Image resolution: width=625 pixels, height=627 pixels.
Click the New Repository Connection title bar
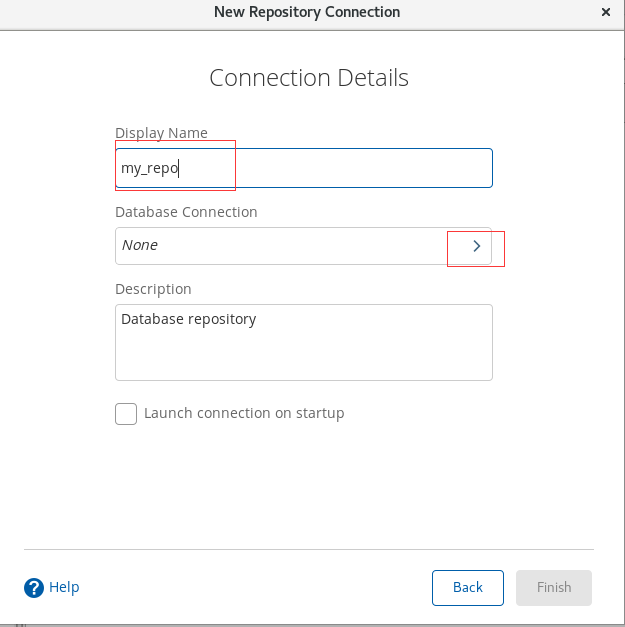coord(307,12)
